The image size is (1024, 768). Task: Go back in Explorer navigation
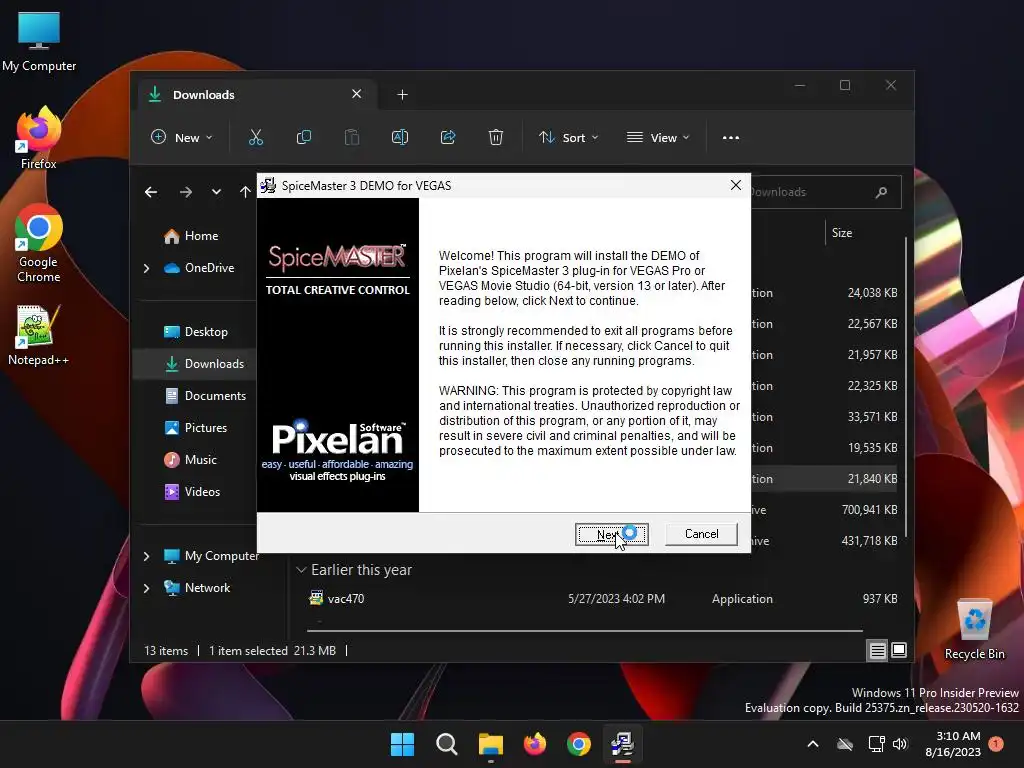(x=151, y=192)
